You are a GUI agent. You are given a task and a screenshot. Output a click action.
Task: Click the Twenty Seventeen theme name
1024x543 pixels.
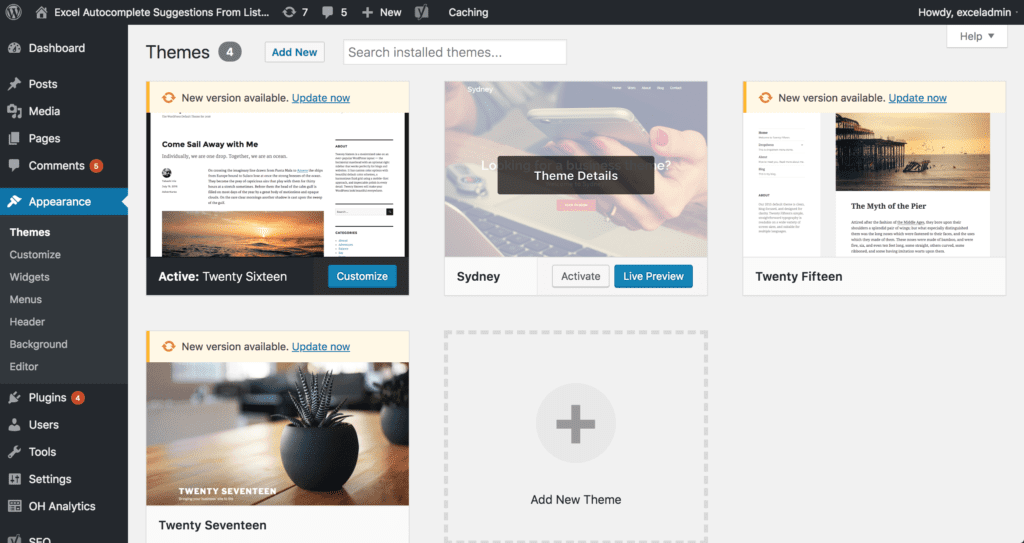point(212,525)
